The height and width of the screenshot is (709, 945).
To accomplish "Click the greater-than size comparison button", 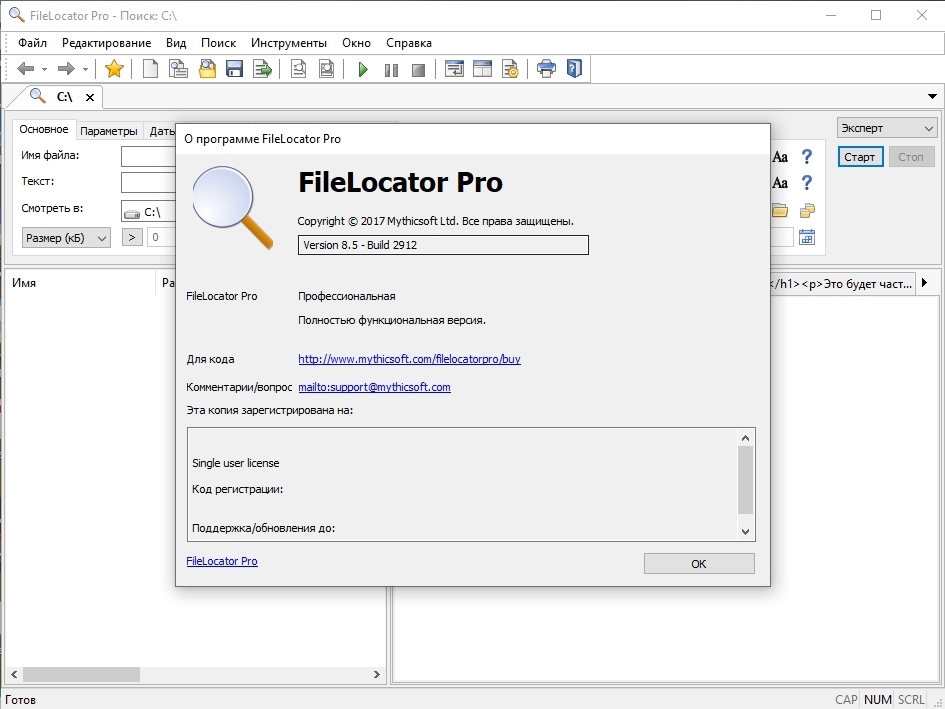I will (132, 238).
